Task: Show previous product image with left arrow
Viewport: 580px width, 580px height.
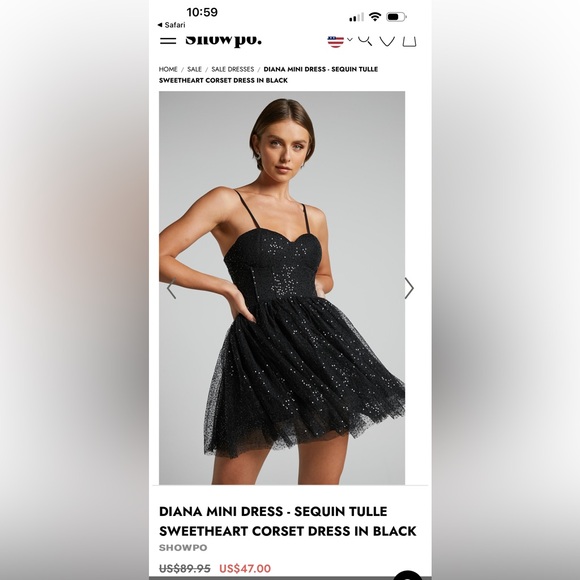Action: (171, 288)
